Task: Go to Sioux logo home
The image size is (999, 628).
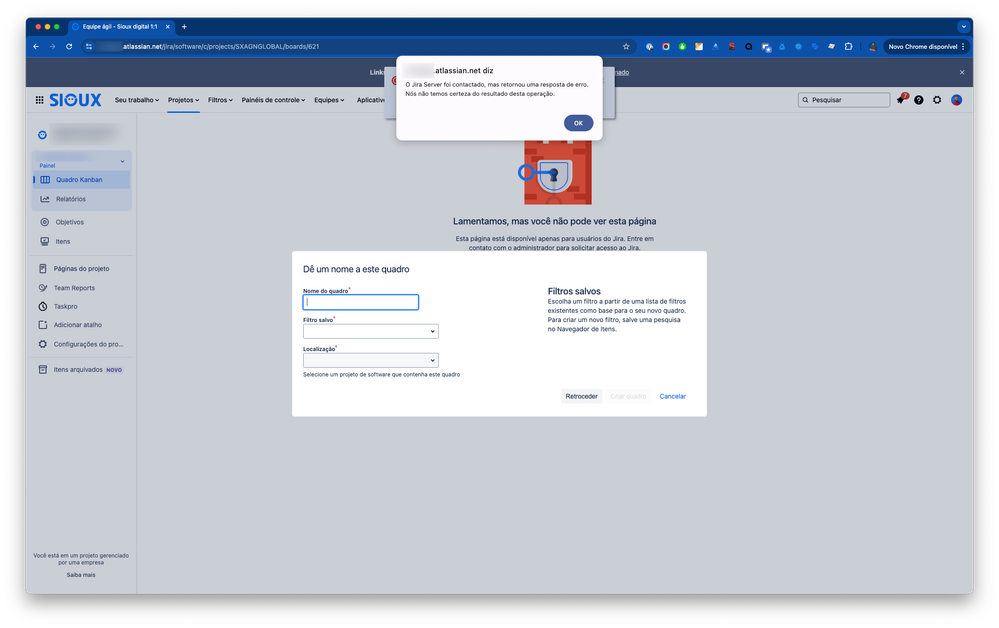Action: (75, 100)
